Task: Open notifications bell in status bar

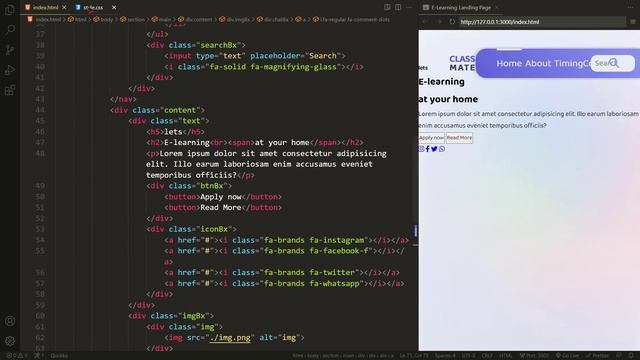Action: pyautogui.click(x=631, y=356)
